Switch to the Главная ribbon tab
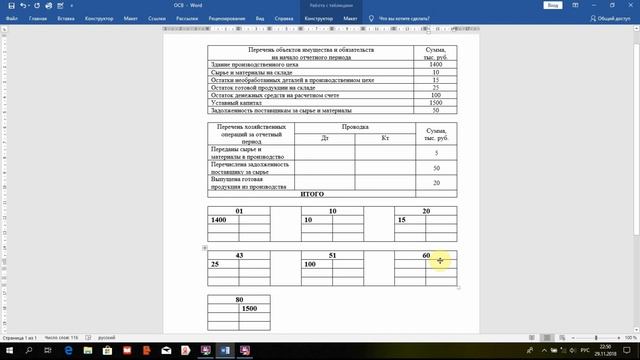The height and width of the screenshot is (360, 640). tap(38, 18)
